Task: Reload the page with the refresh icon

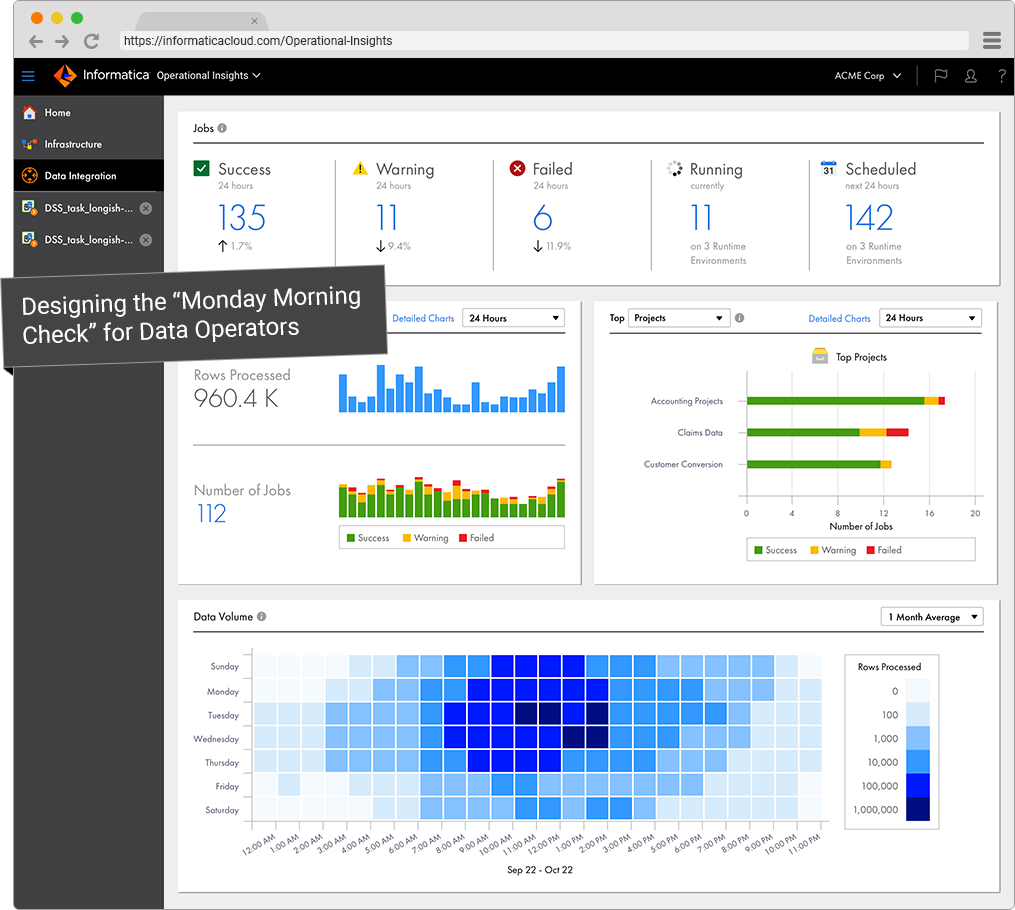Action: click(x=91, y=41)
